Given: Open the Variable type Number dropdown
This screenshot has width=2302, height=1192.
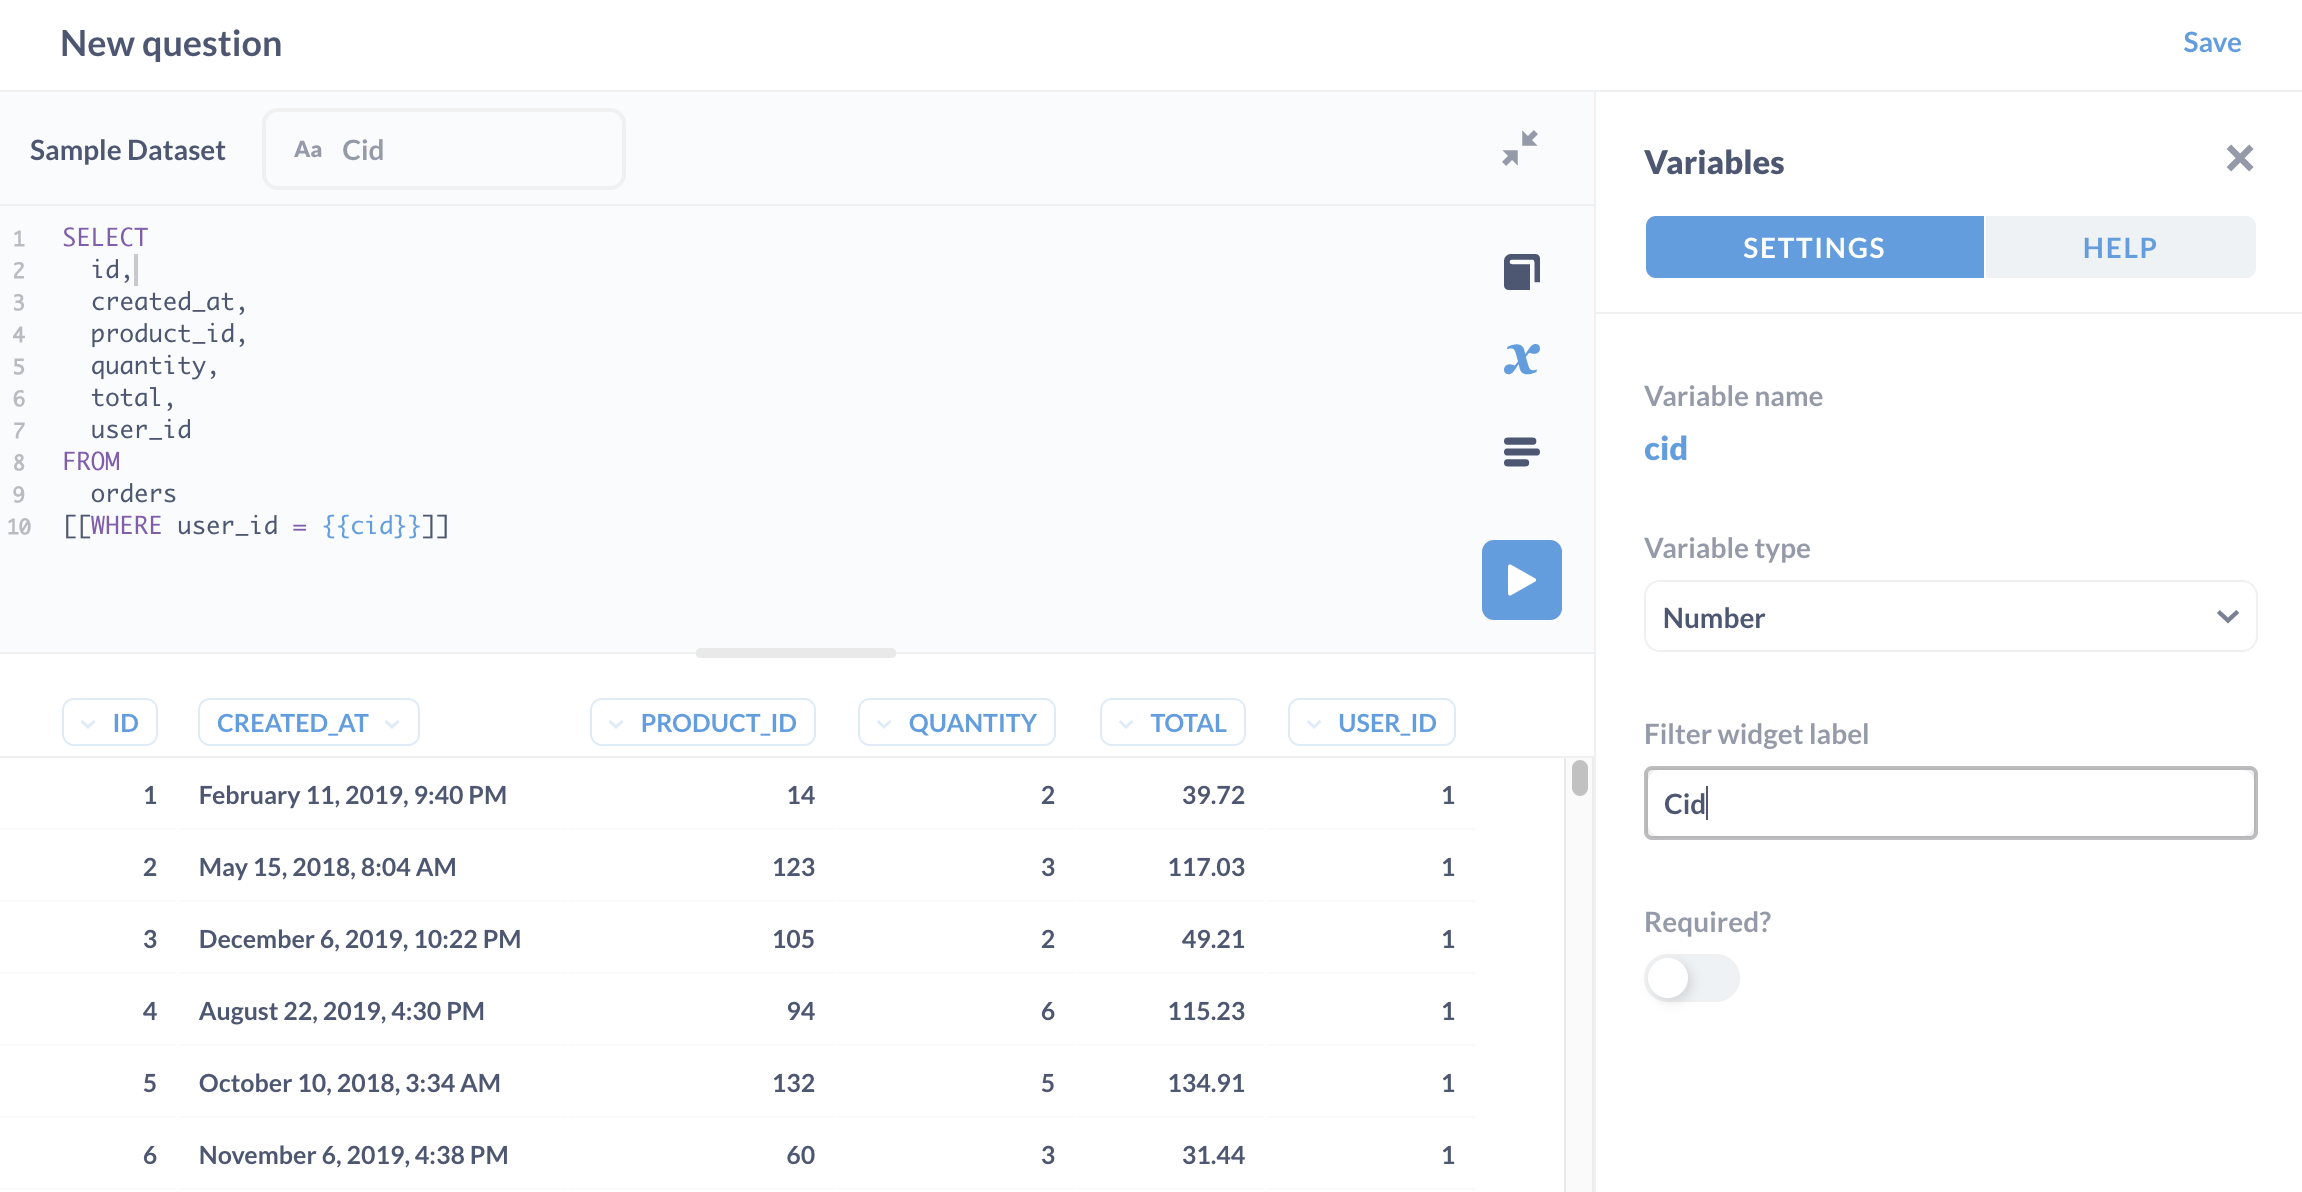Looking at the screenshot, I should (1950, 617).
